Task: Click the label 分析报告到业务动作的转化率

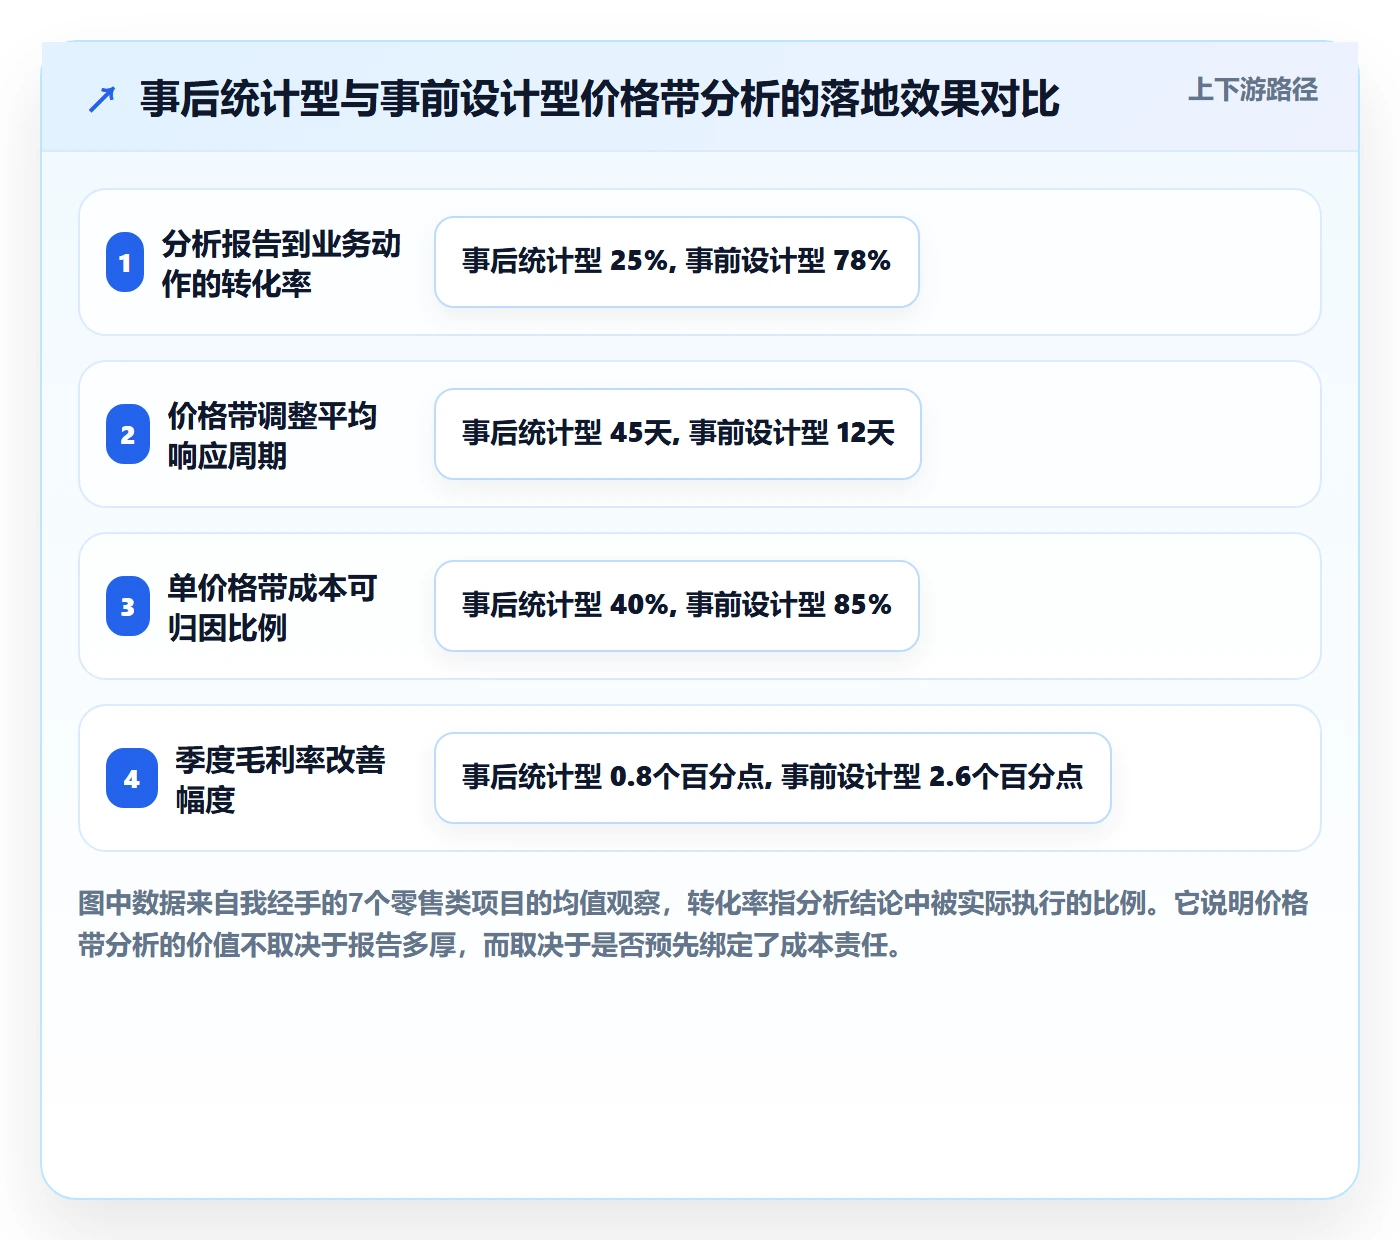Action: click(281, 263)
